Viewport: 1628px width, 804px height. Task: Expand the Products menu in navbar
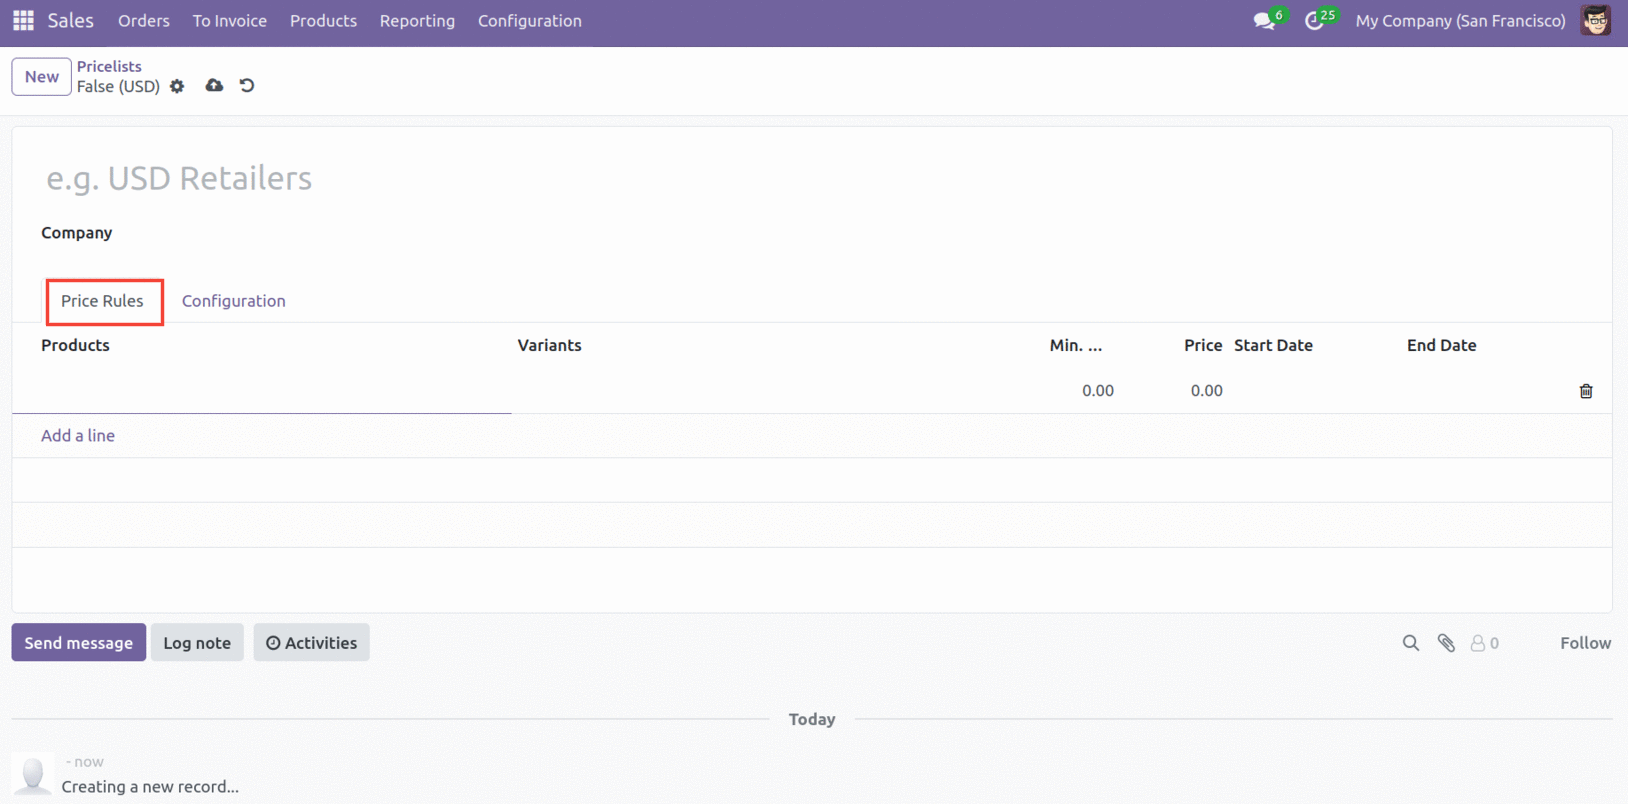coord(323,21)
